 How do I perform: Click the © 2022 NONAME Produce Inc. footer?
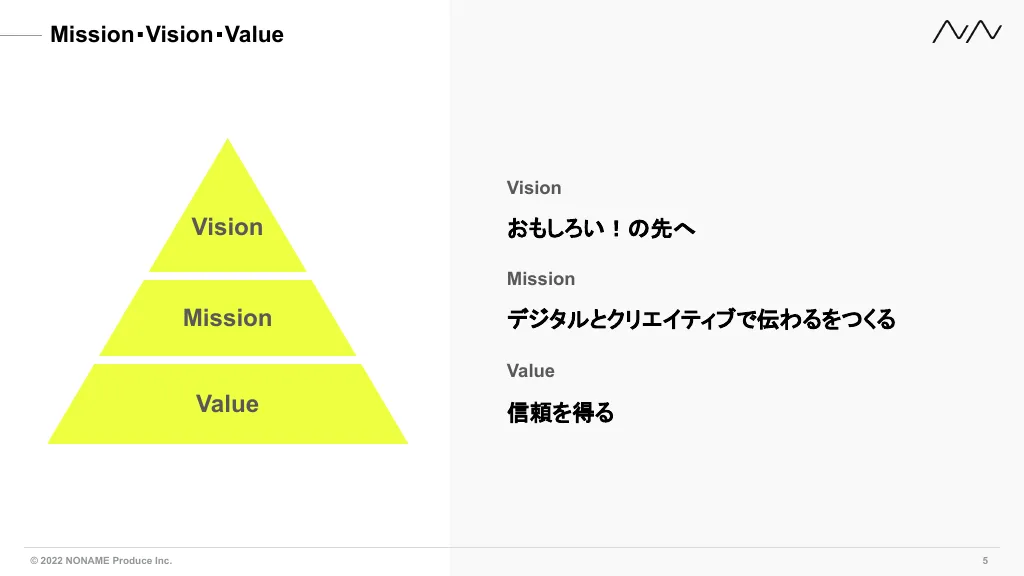(101, 560)
